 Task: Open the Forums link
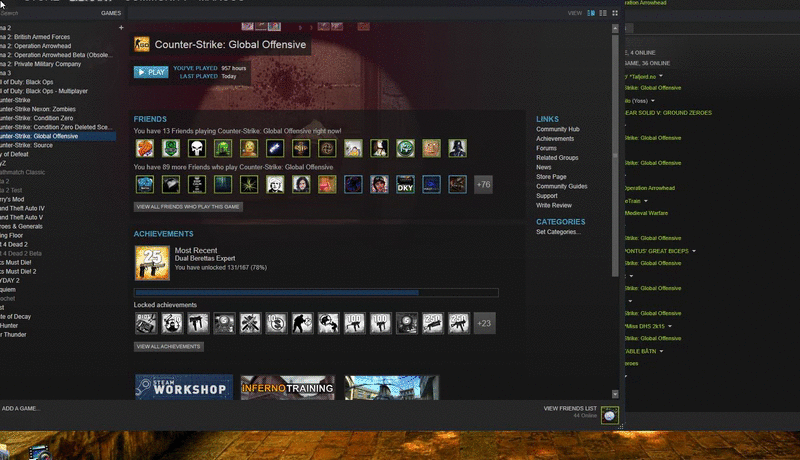coord(546,148)
